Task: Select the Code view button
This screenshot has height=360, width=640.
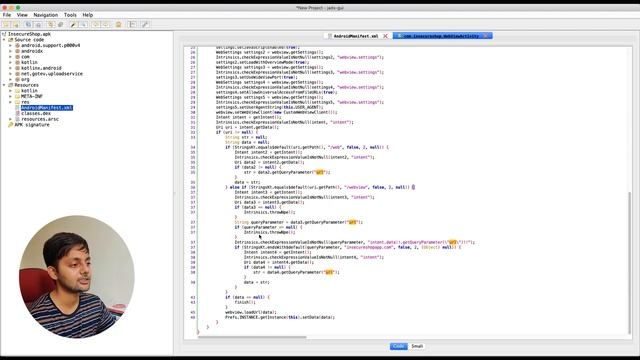Action: (x=398, y=346)
